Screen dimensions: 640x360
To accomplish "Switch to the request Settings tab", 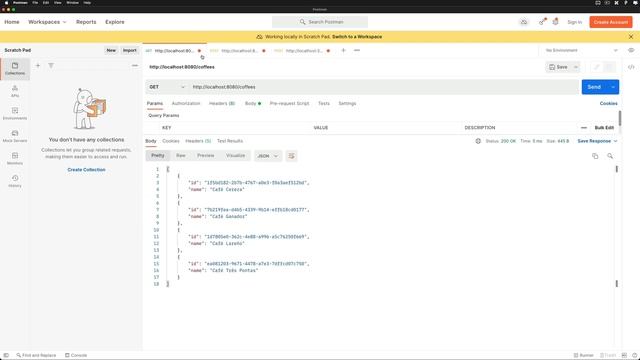I will [x=347, y=104].
